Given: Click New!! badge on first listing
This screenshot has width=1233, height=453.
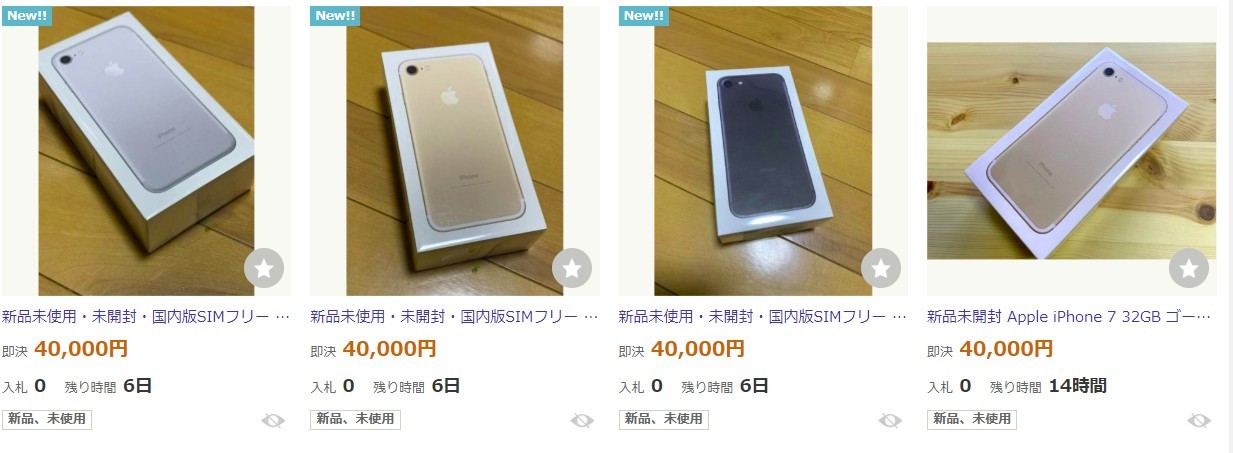Looking at the screenshot, I should coord(27,15).
